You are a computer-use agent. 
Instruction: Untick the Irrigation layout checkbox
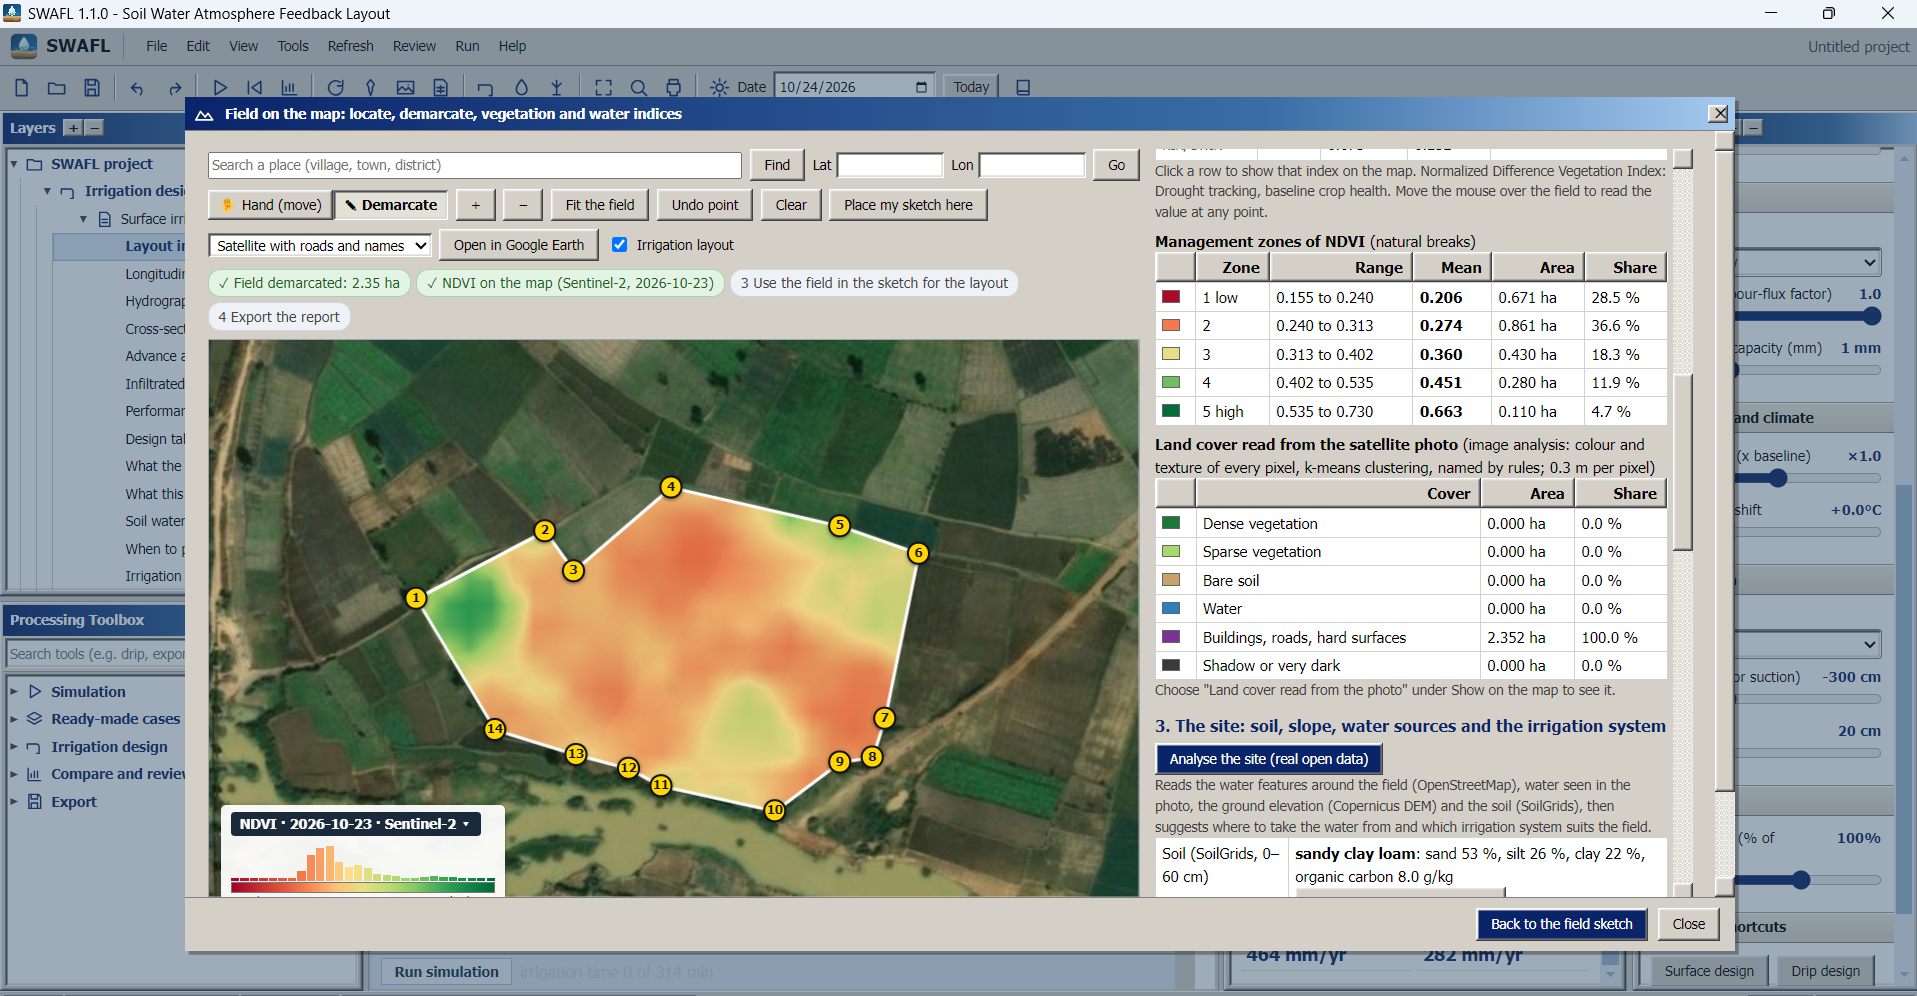(x=620, y=245)
